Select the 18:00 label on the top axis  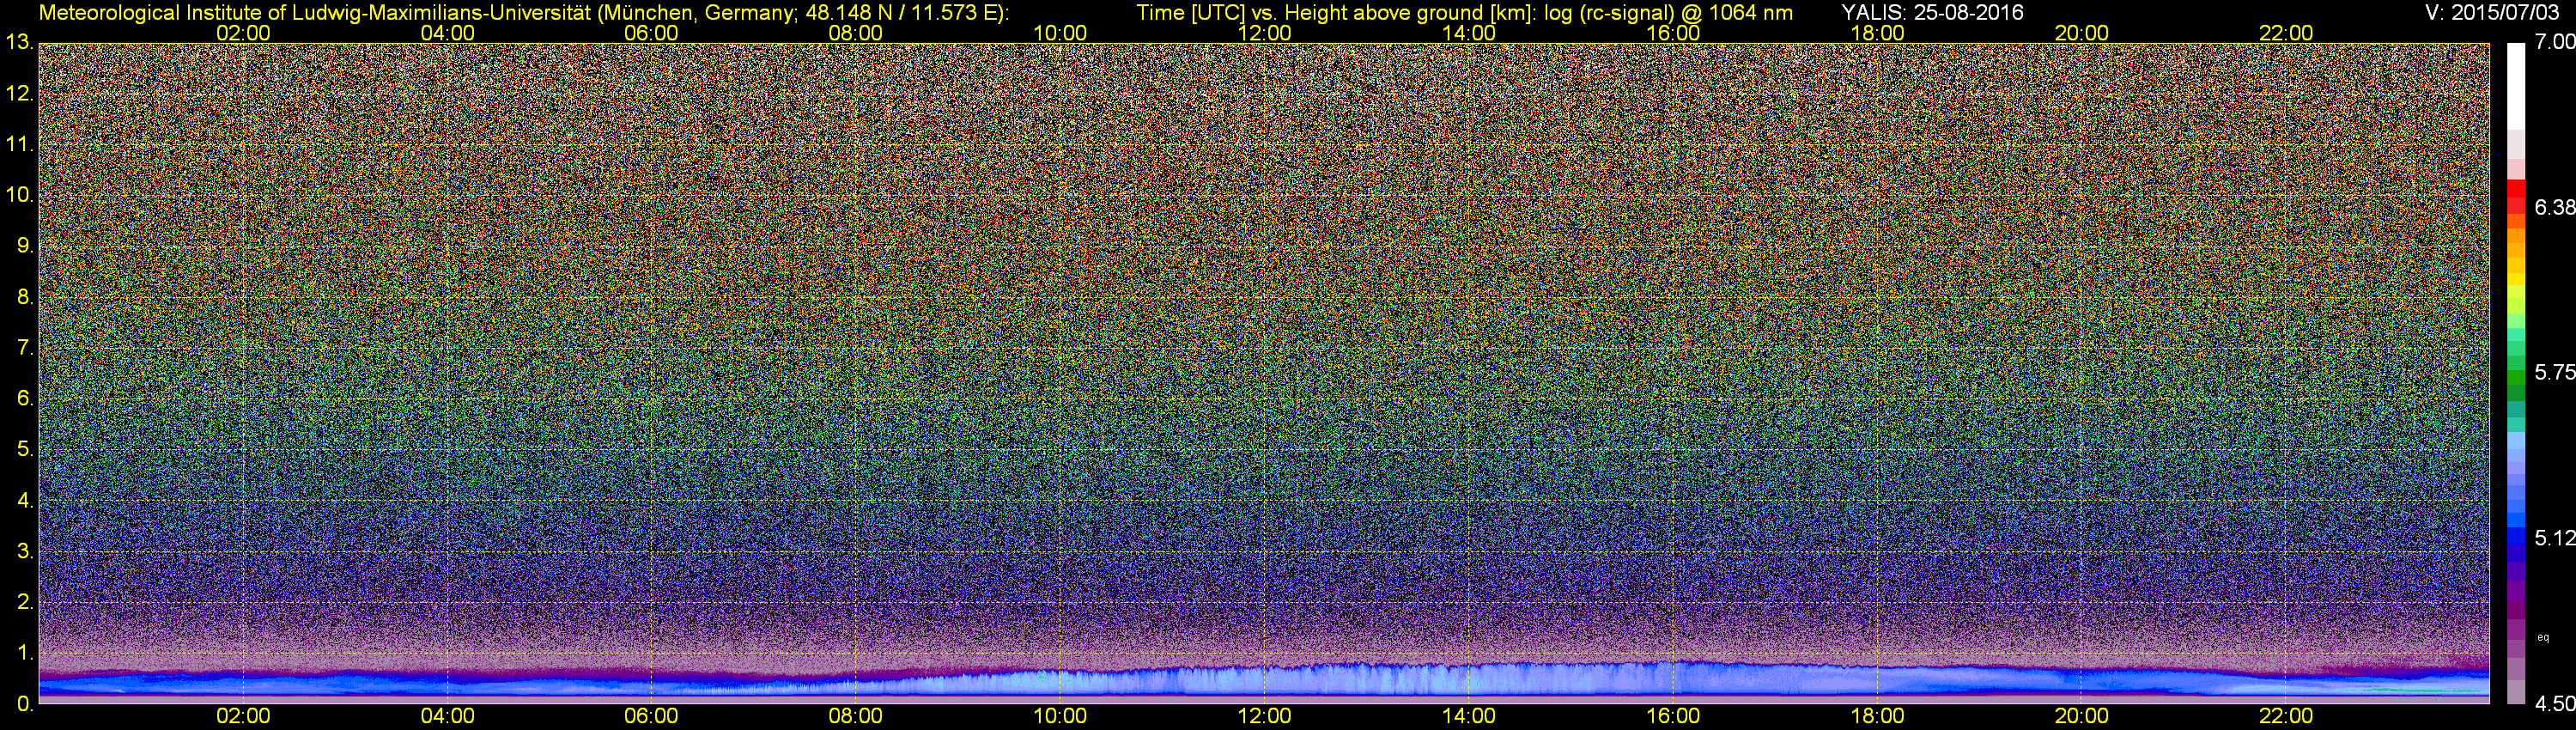(1877, 33)
